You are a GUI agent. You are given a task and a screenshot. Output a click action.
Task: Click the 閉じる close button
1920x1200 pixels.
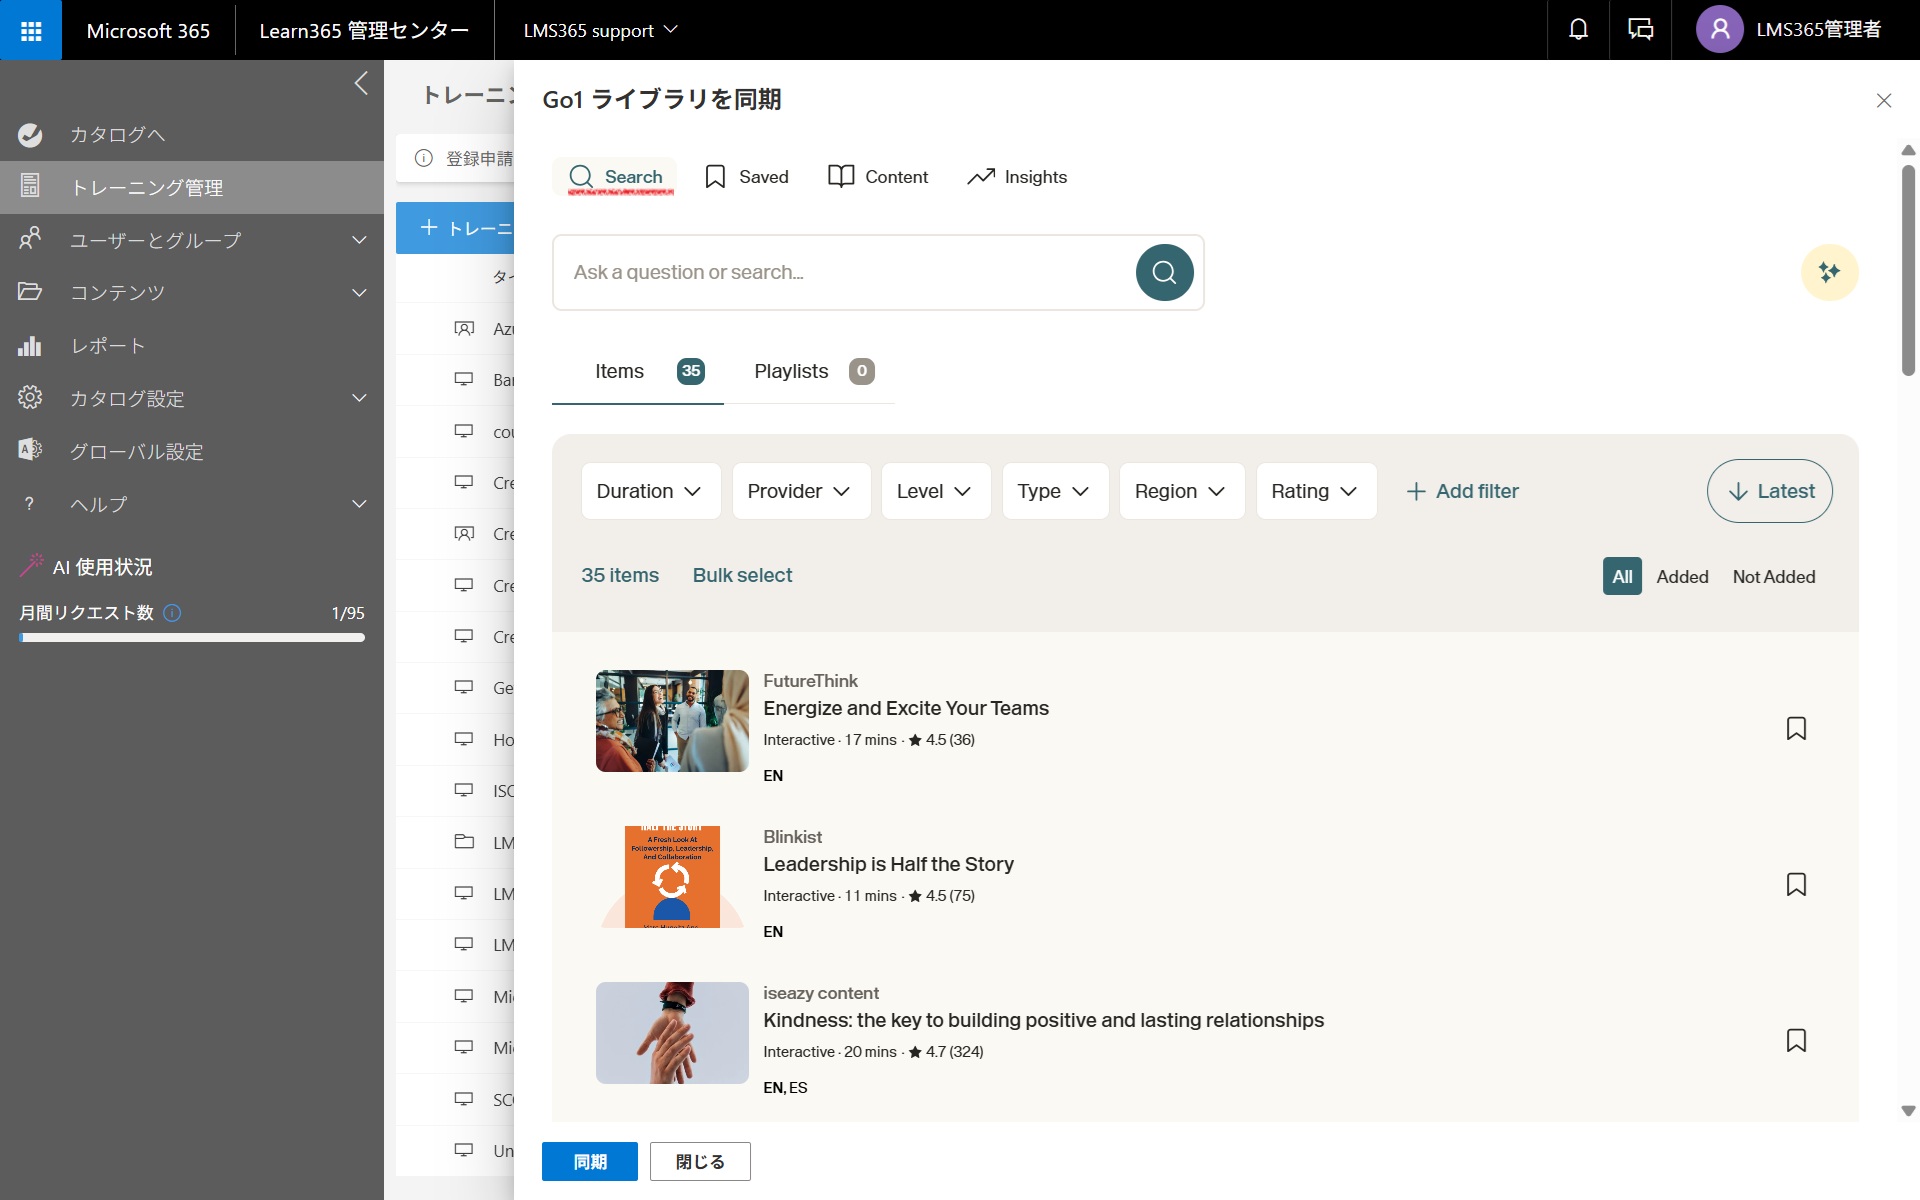point(700,1161)
